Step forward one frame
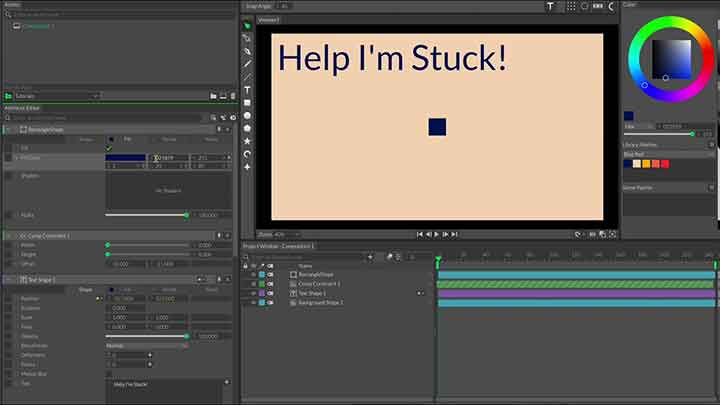This screenshot has height=405, width=720. pyautogui.click(x=445, y=235)
